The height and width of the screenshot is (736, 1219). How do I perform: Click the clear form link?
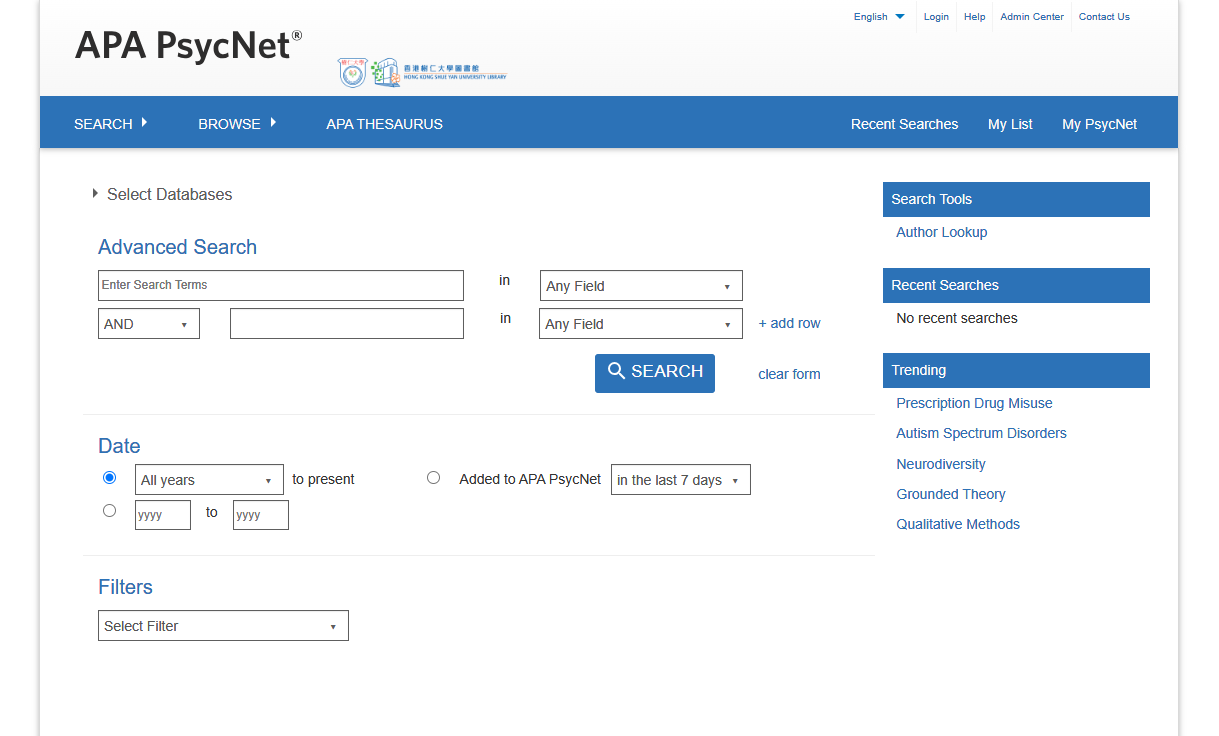point(789,374)
